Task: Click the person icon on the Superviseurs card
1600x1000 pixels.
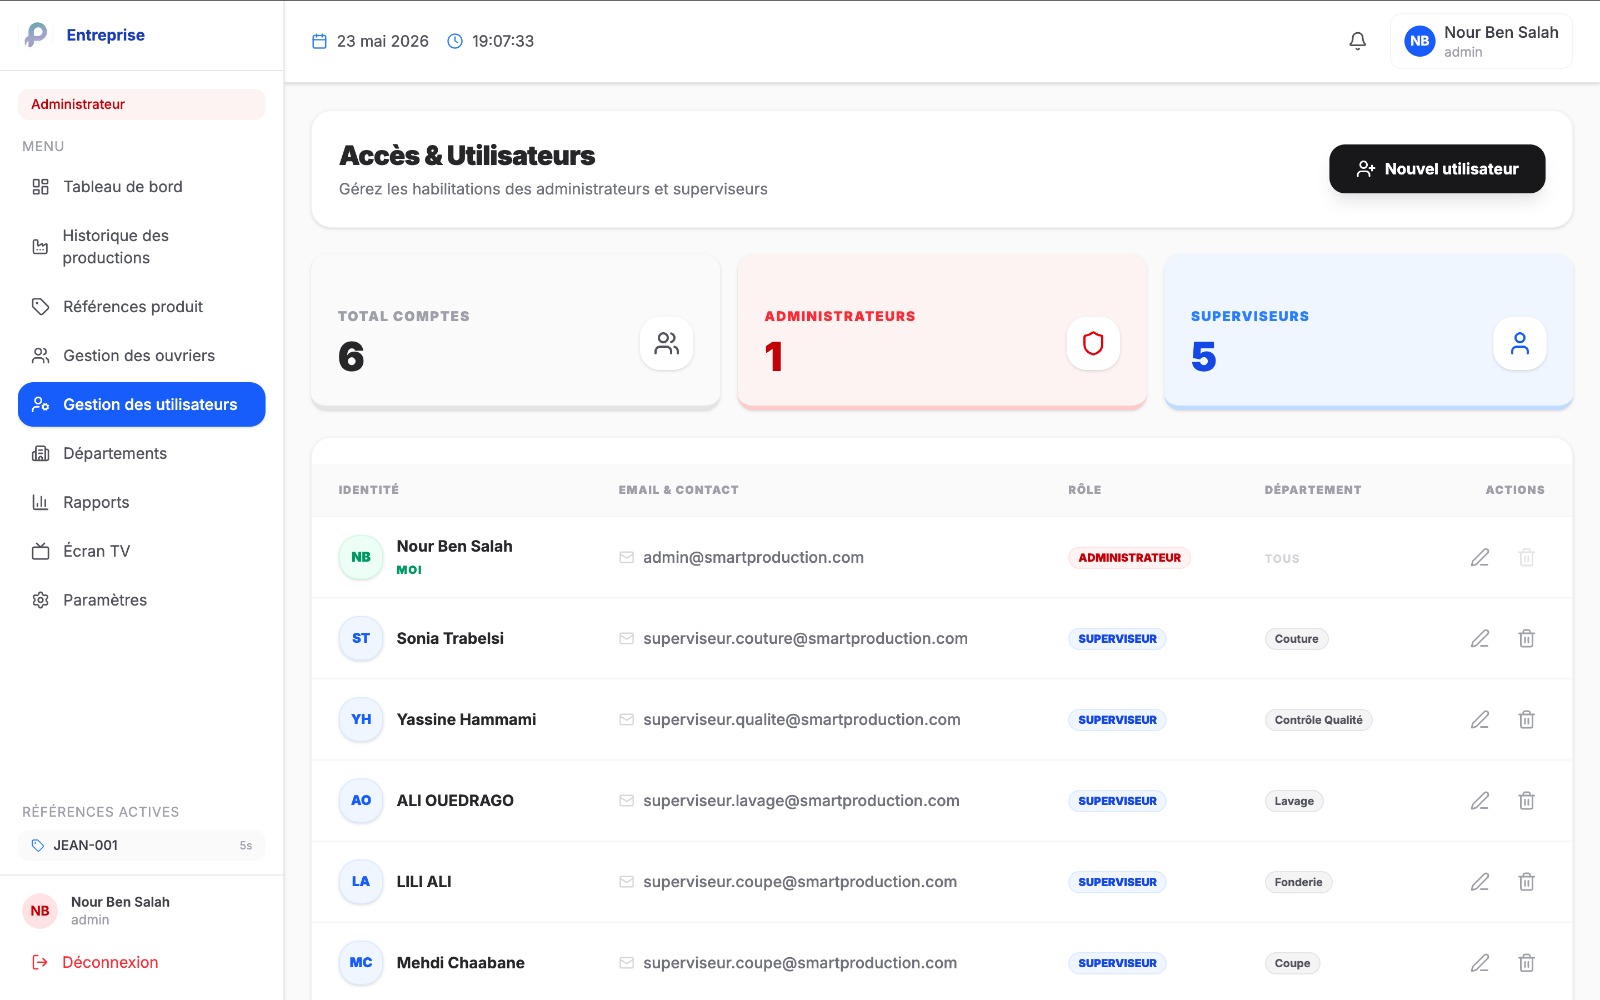Action: point(1519,344)
